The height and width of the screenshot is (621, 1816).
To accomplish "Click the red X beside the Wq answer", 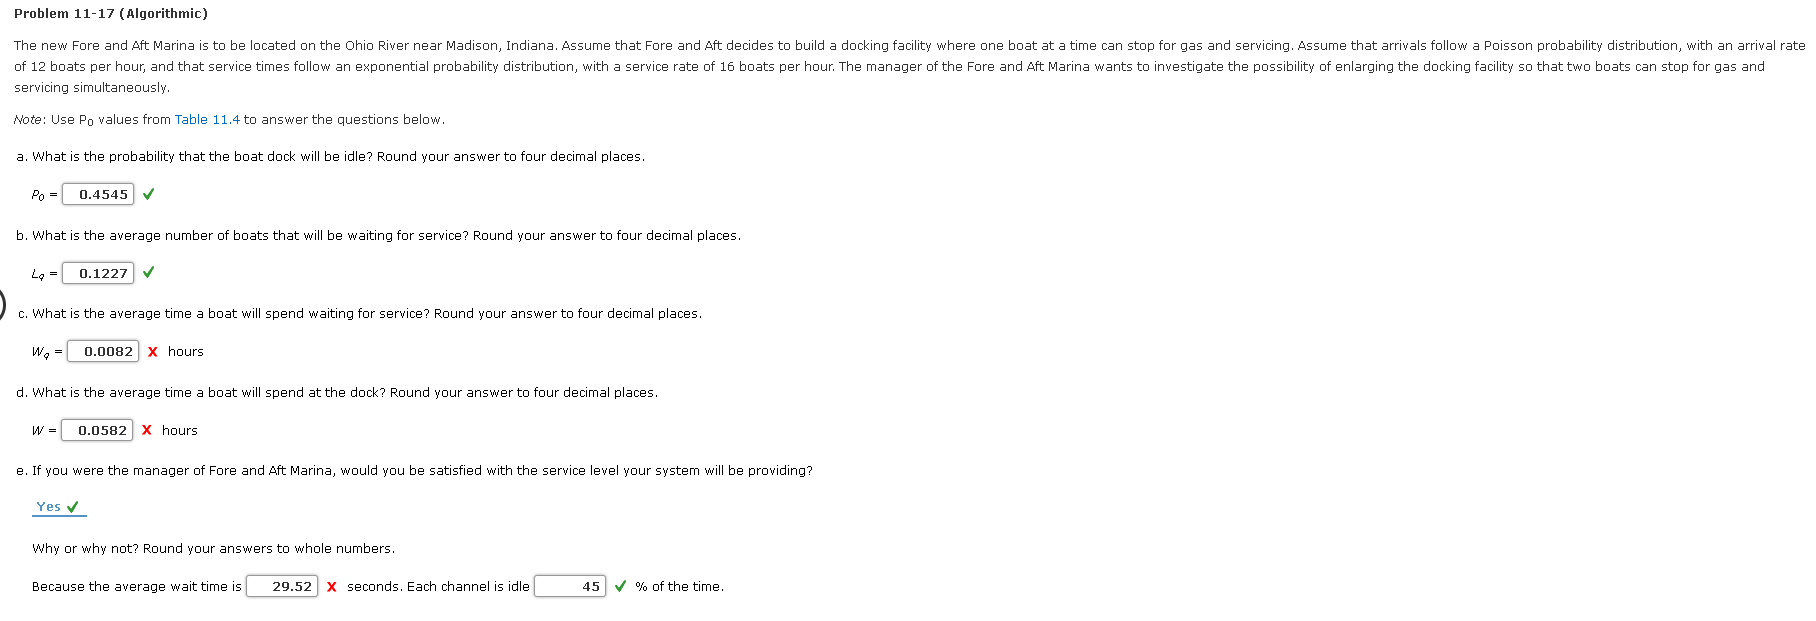I will pos(151,351).
